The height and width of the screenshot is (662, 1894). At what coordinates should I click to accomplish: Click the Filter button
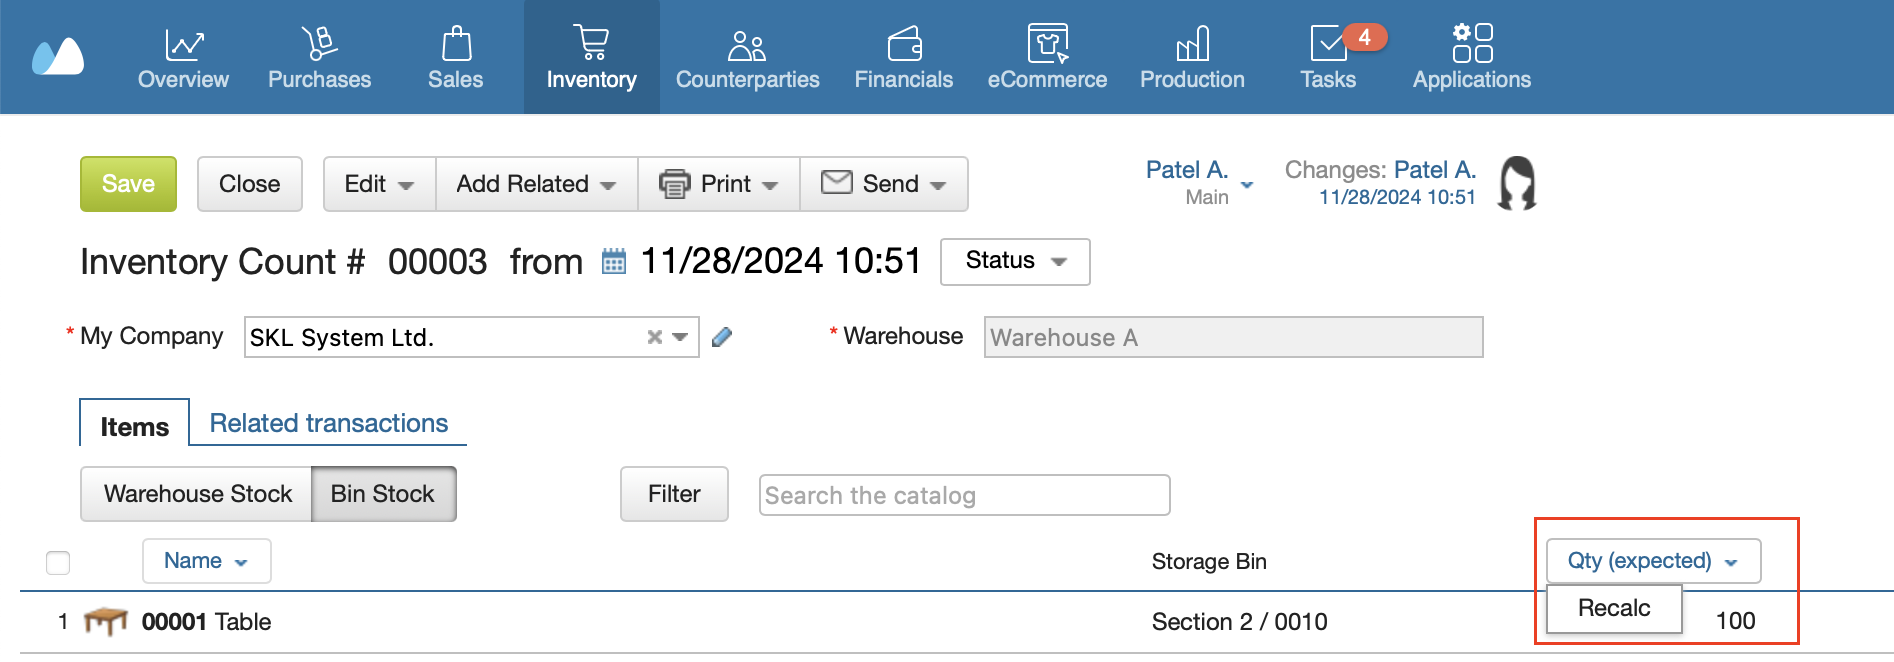click(x=674, y=494)
